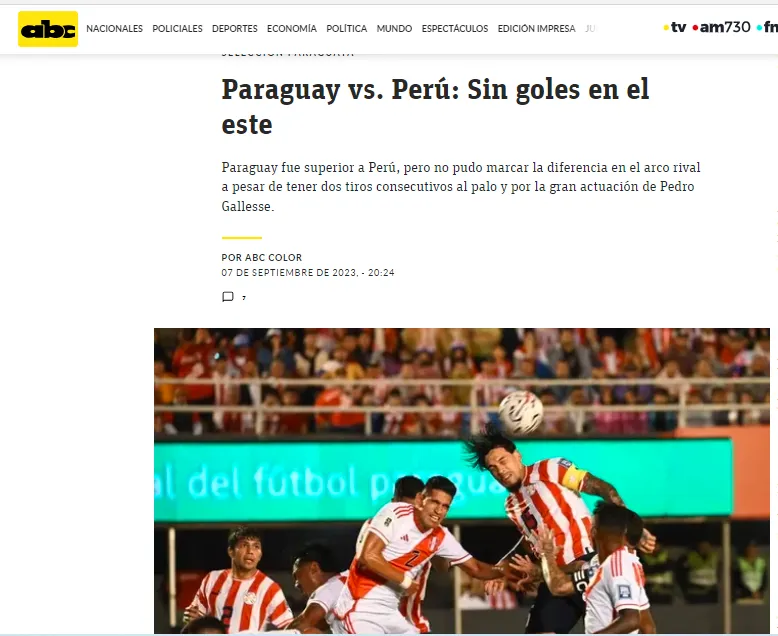Open the Edición Impresa menu item

(536, 29)
